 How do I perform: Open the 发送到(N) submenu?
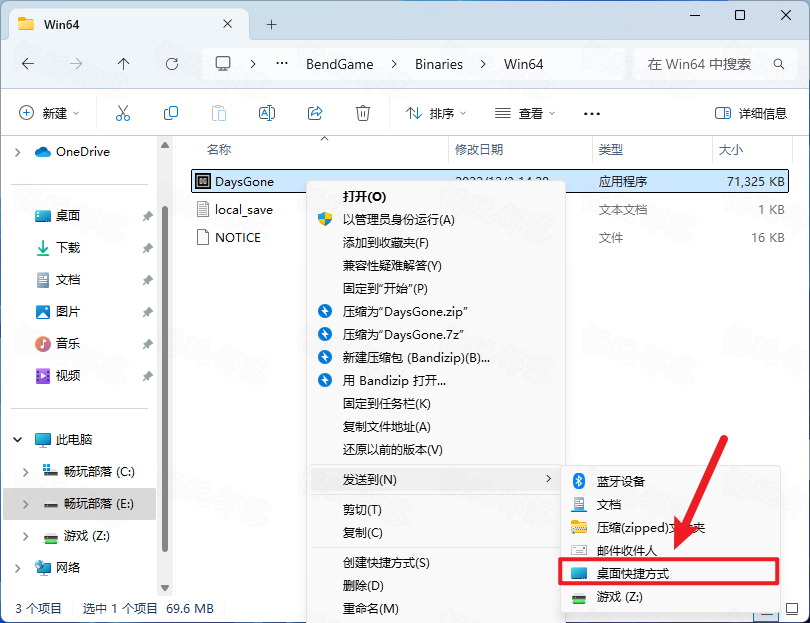436,479
